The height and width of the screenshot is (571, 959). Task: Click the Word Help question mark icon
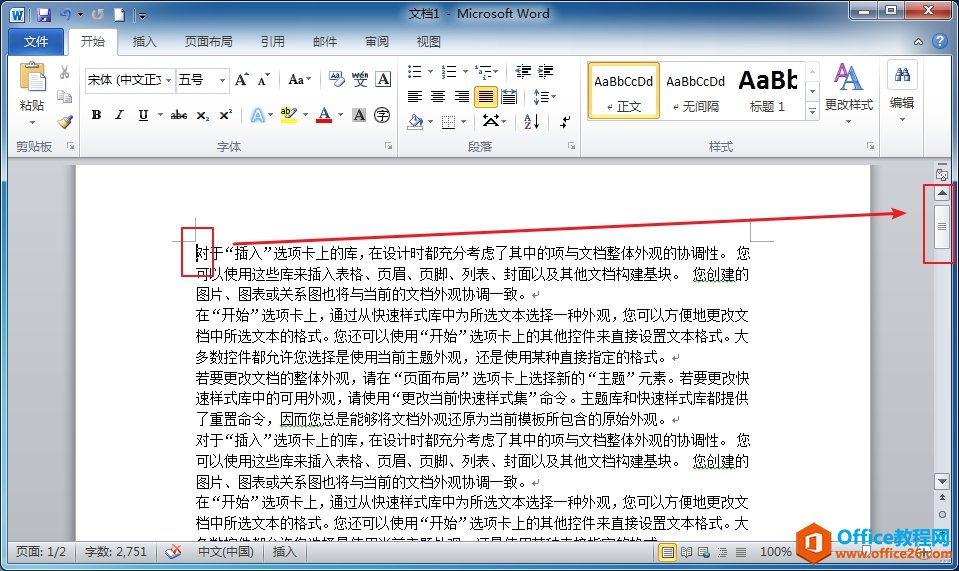(x=939, y=41)
